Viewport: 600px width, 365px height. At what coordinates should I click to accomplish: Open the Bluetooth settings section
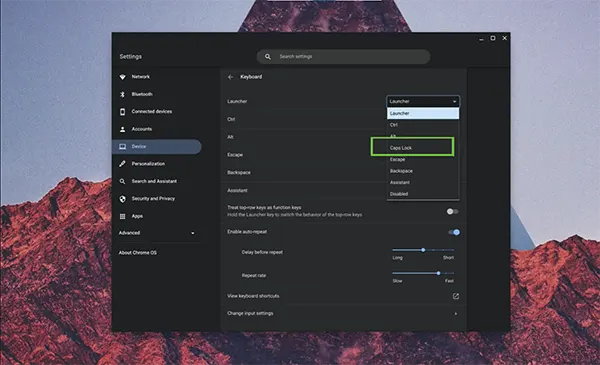tap(142, 94)
